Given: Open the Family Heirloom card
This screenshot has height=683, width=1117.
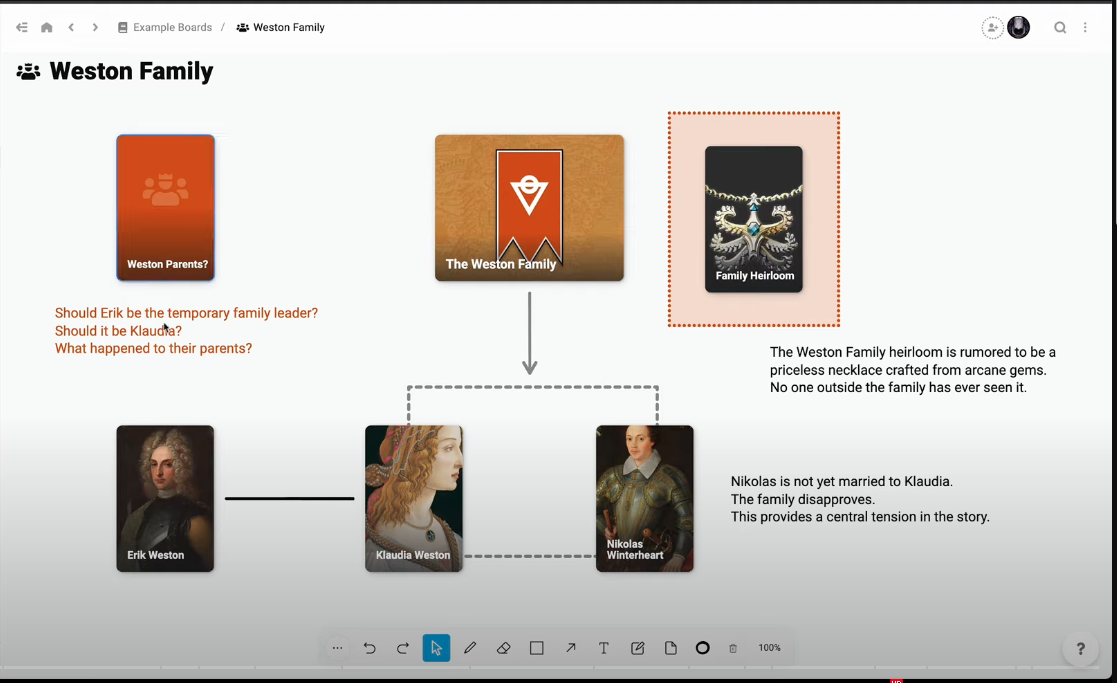Looking at the screenshot, I should coord(754,219).
